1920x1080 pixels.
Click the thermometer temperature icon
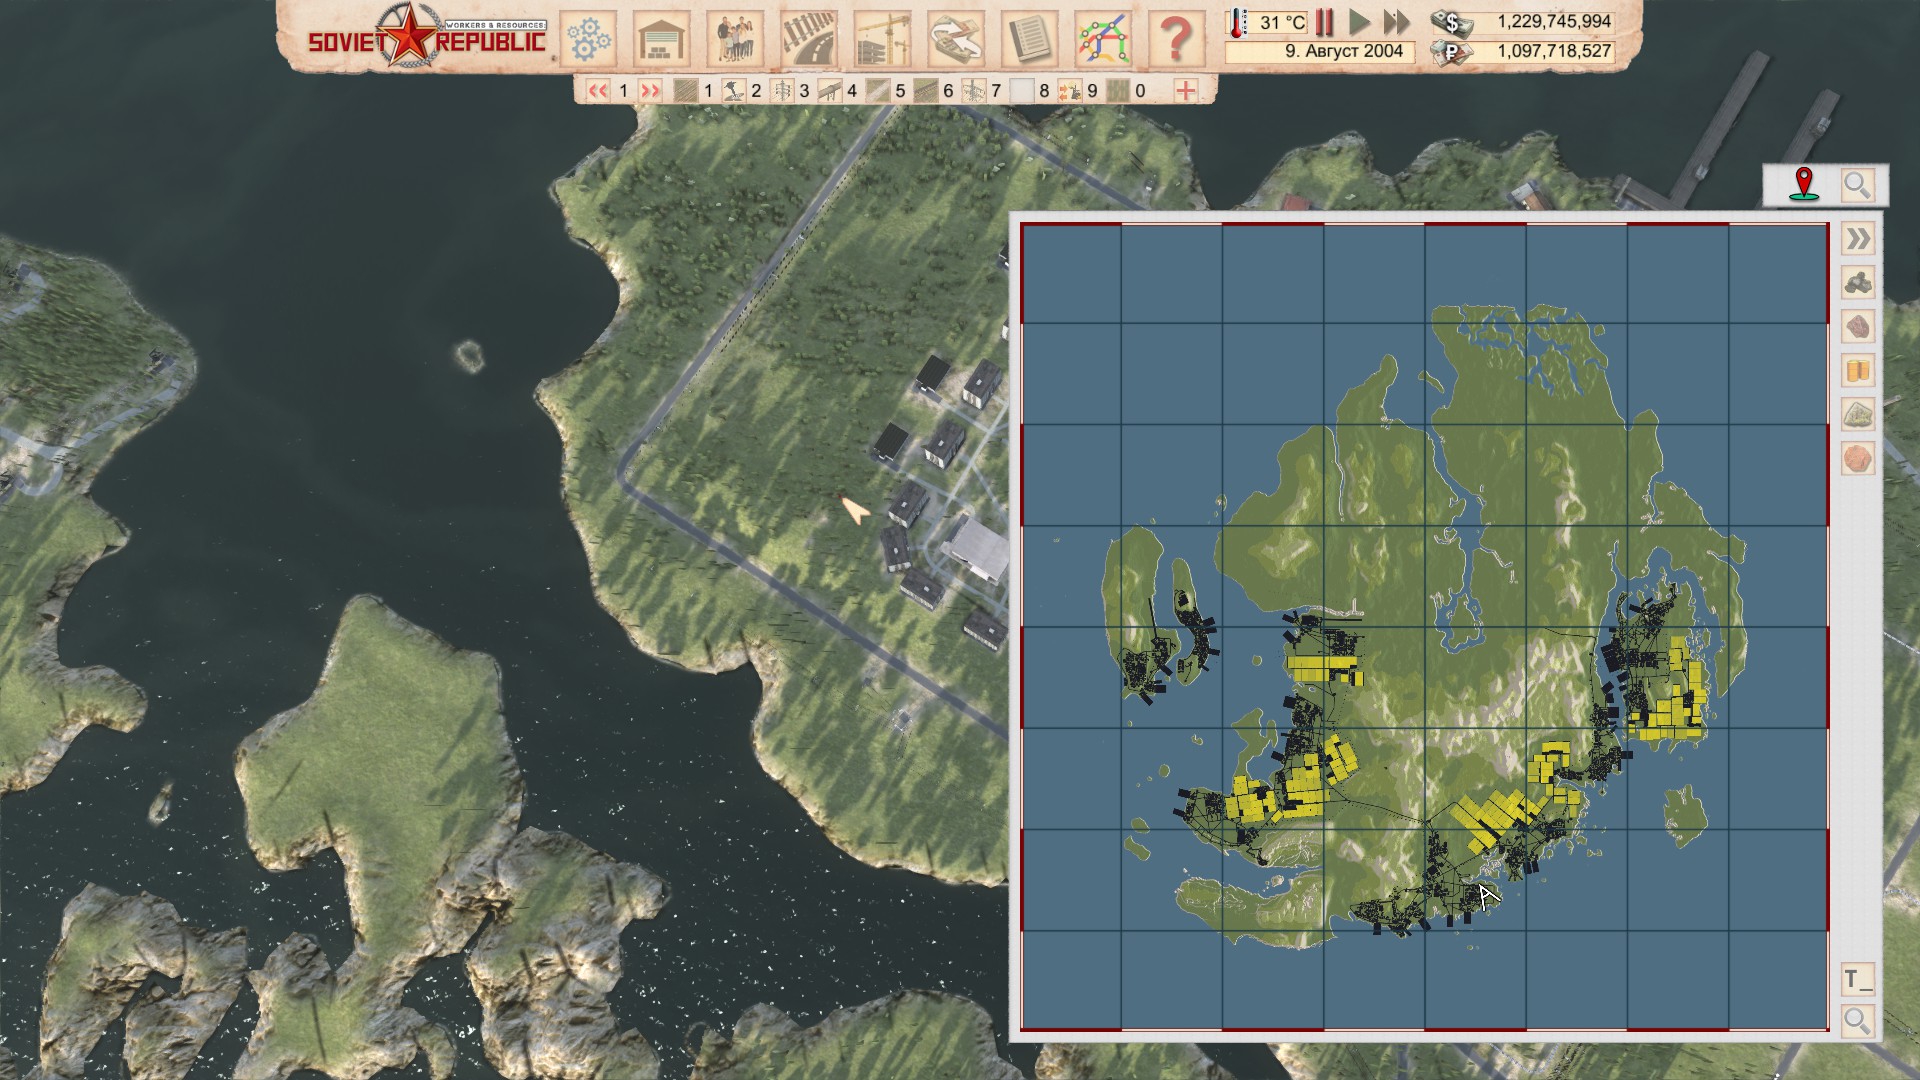[1238, 22]
